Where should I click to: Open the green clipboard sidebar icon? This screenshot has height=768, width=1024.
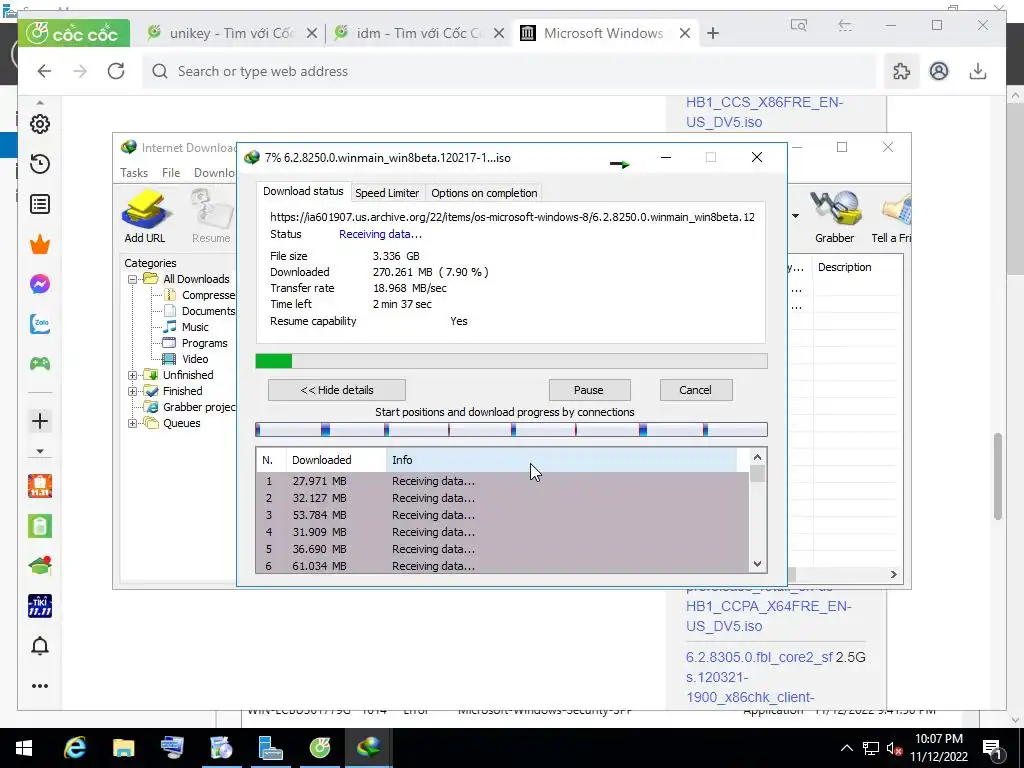pyautogui.click(x=40, y=526)
